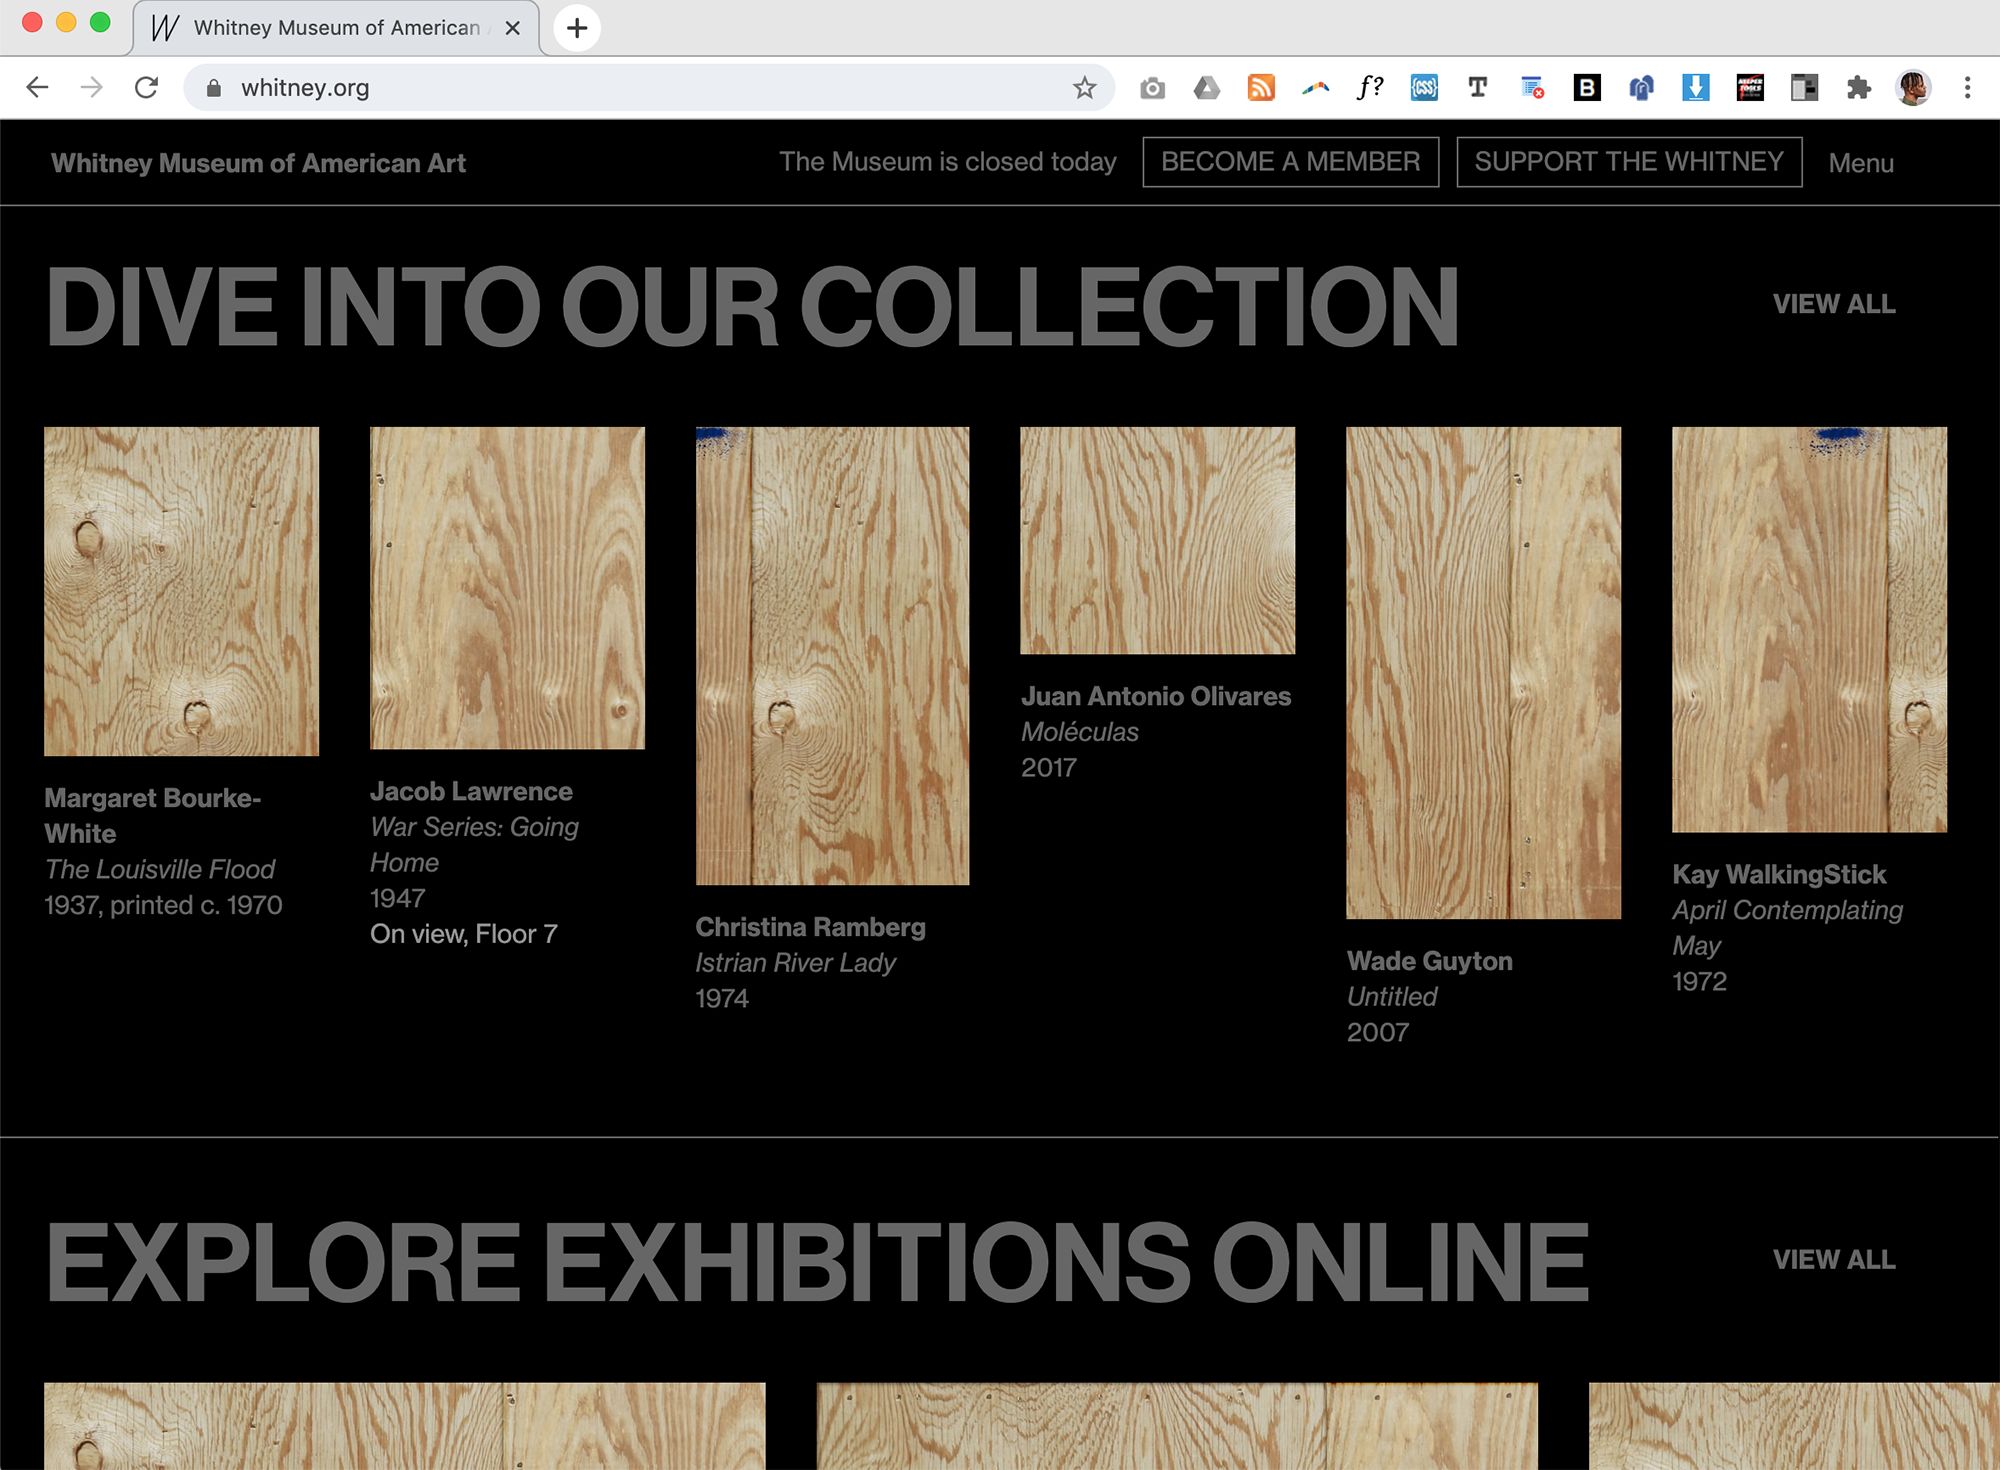Click the artist name Juan Antonio Olivares
The width and height of the screenshot is (2000, 1470).
click(1156, 696)
